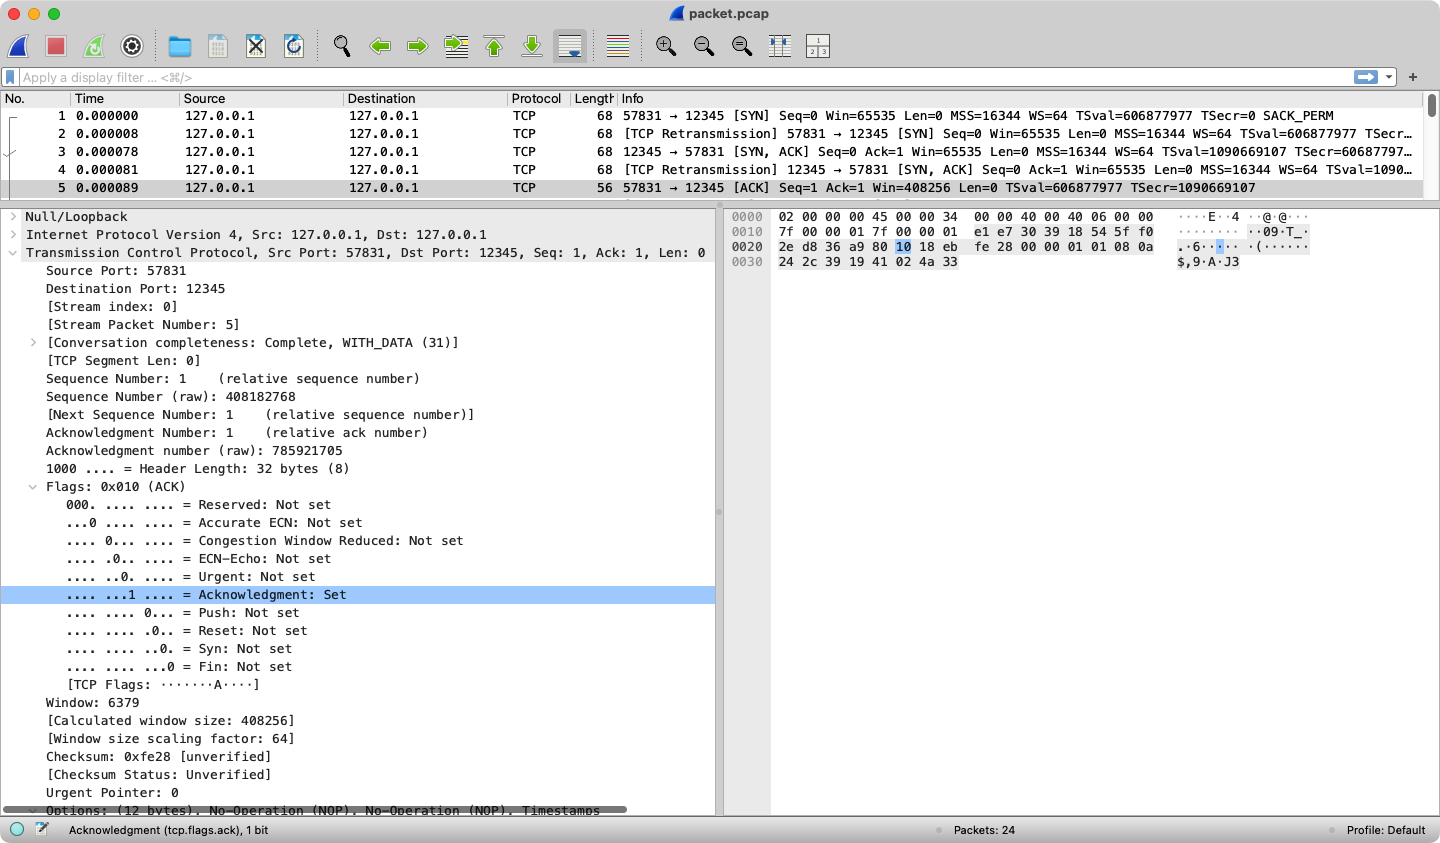Toggle auto-scroll to last packet during capture
The height and width of the screenshot is (843, 1440).
(x=570, y=46)
